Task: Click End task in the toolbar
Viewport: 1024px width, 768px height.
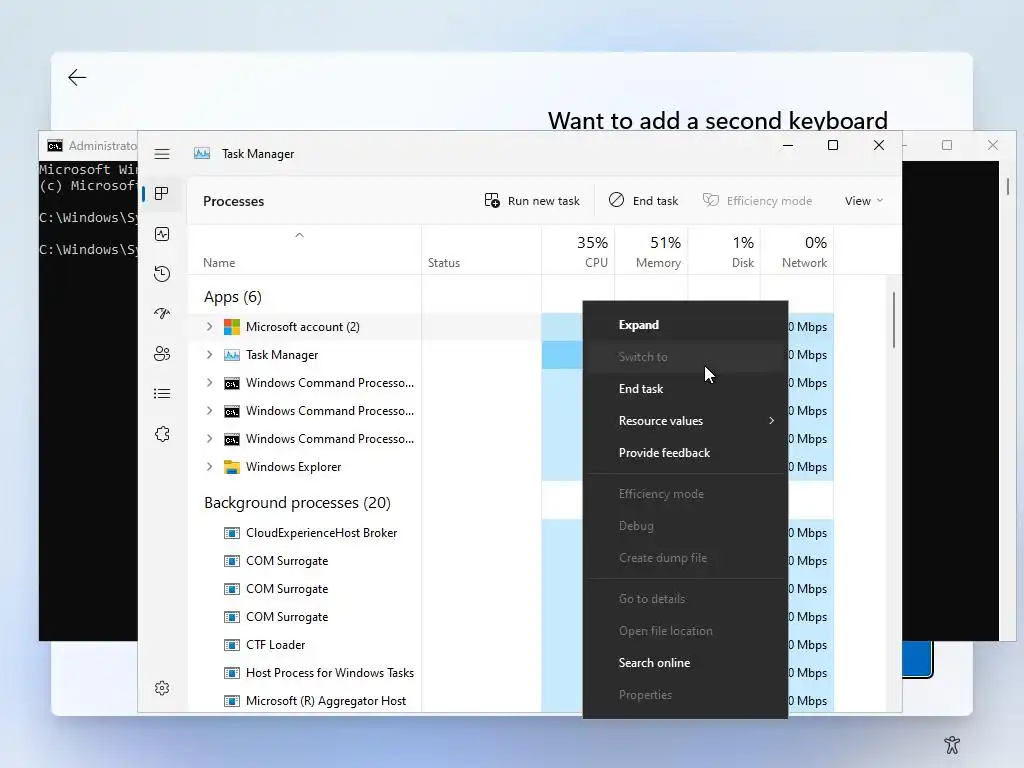Action: tap(643, 200)
